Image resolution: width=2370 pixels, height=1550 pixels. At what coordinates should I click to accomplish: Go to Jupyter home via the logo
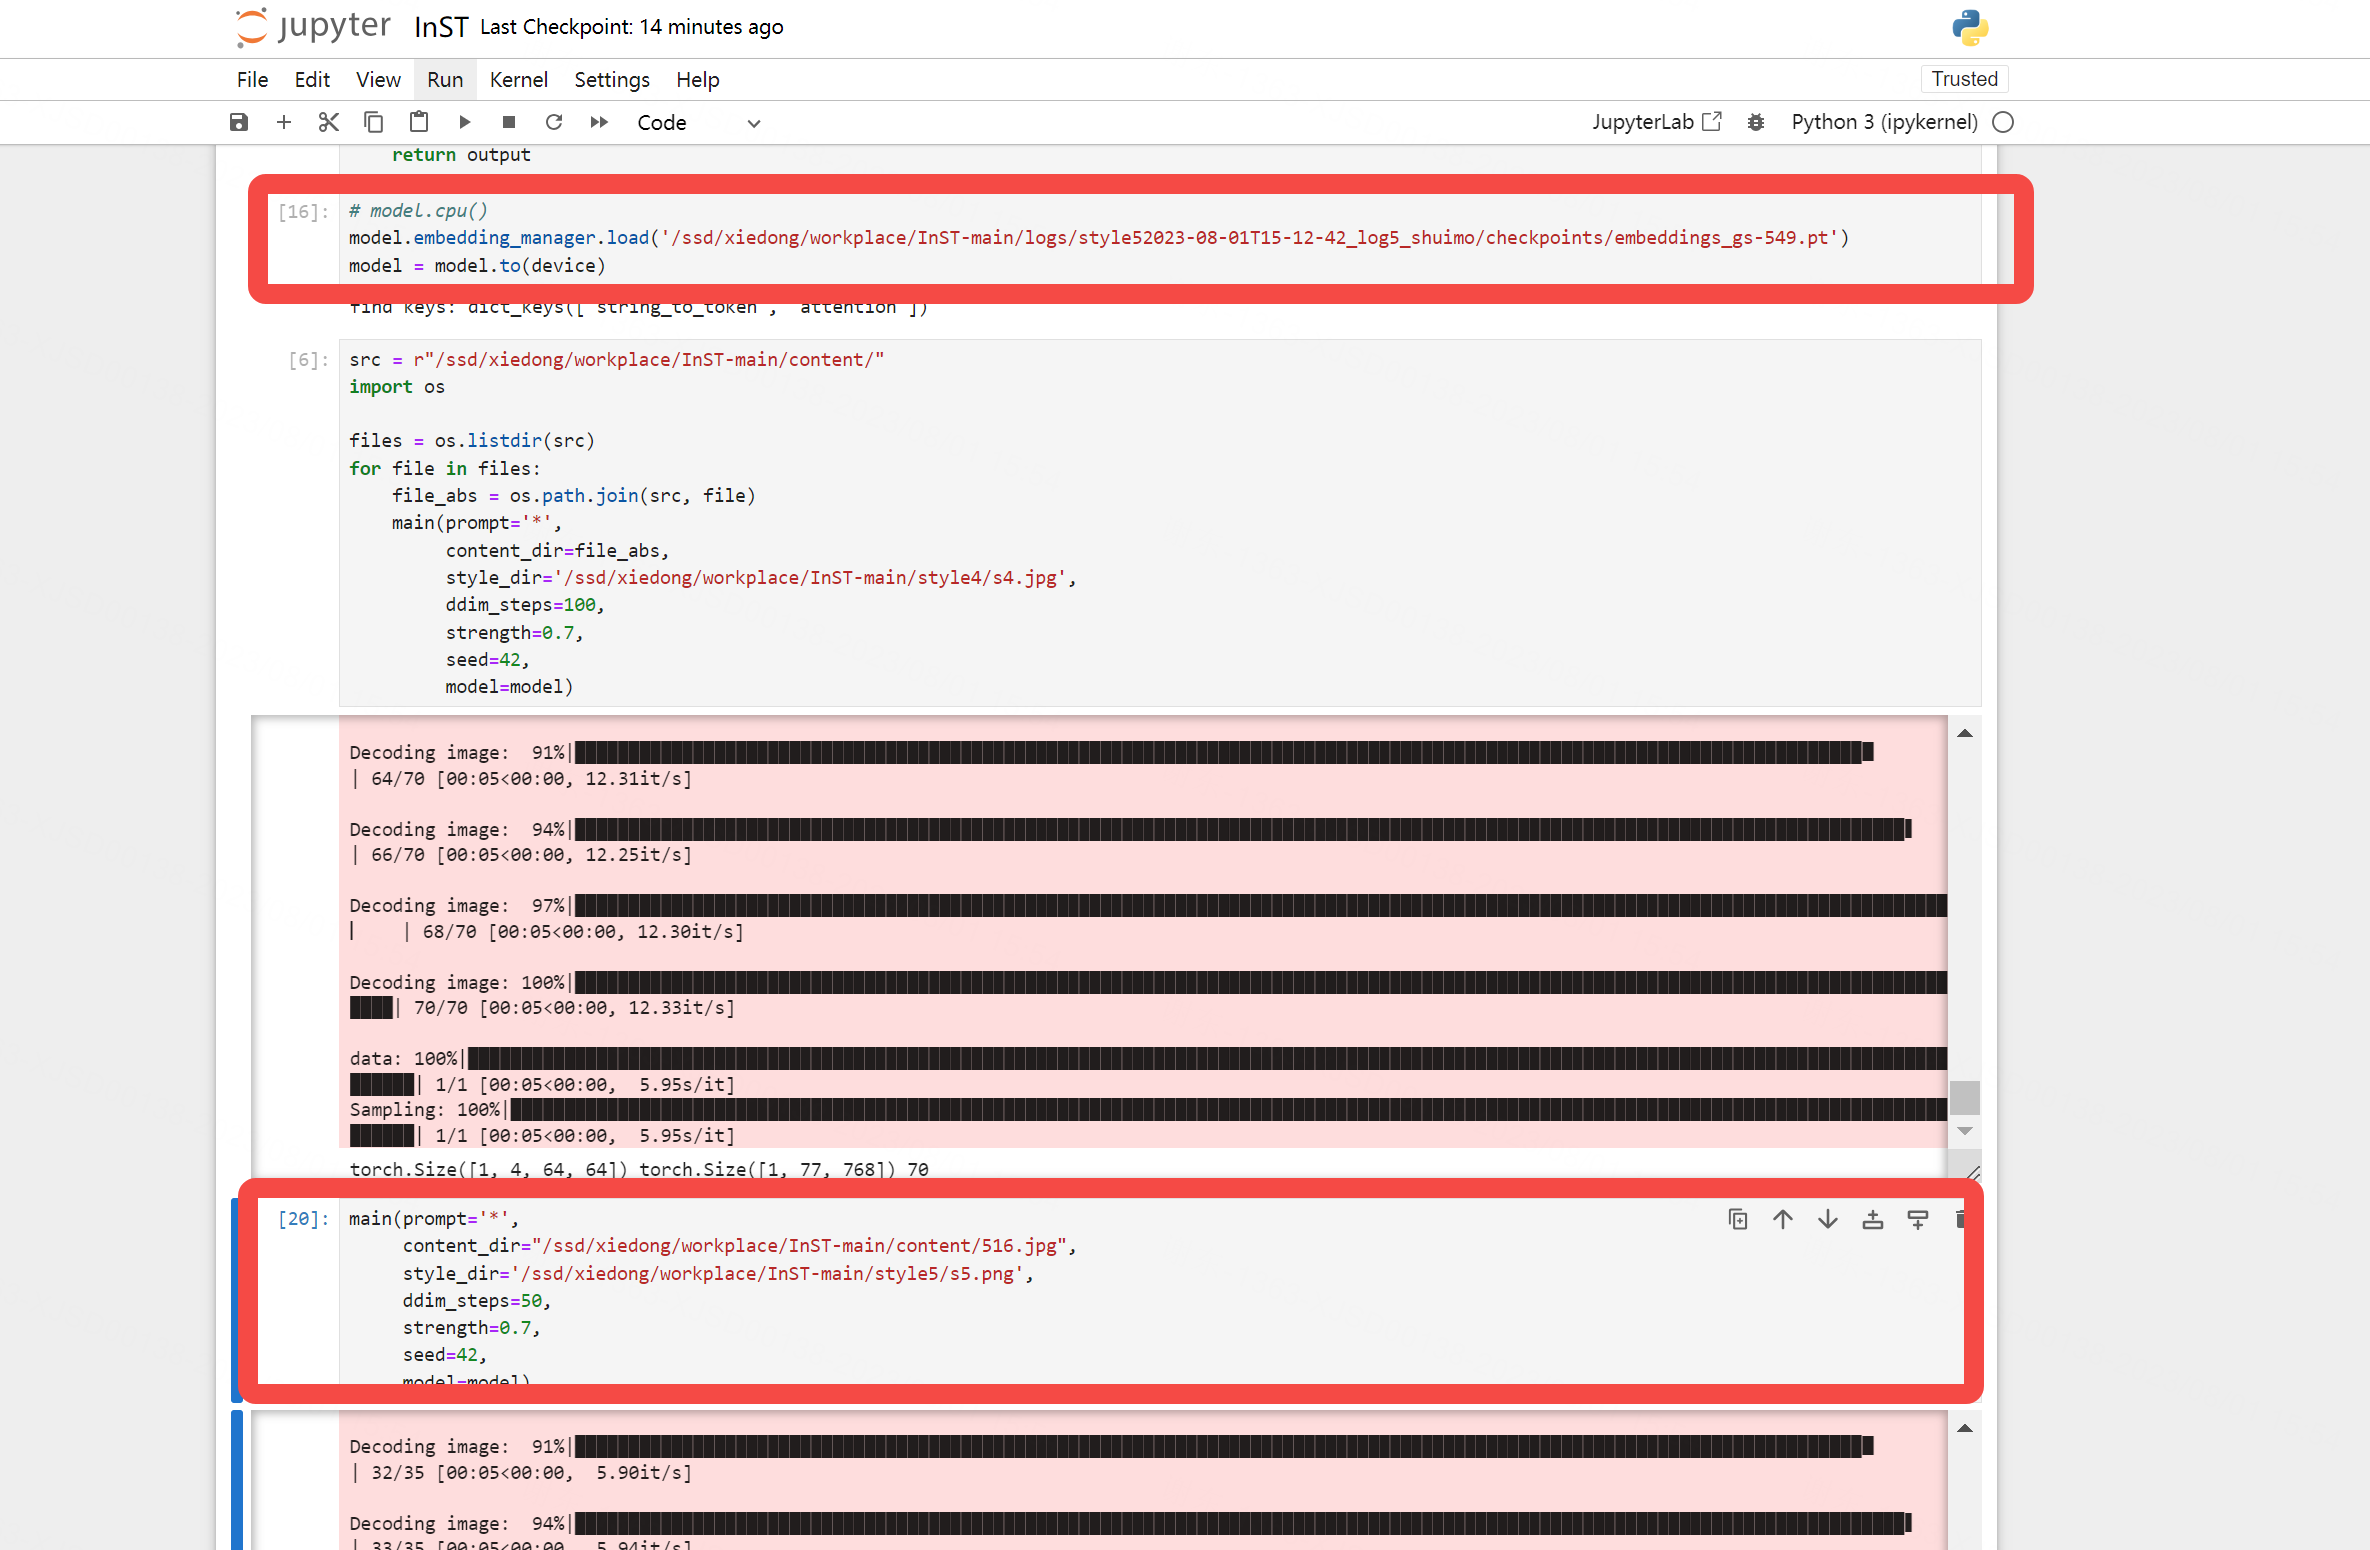pos(313,27)
